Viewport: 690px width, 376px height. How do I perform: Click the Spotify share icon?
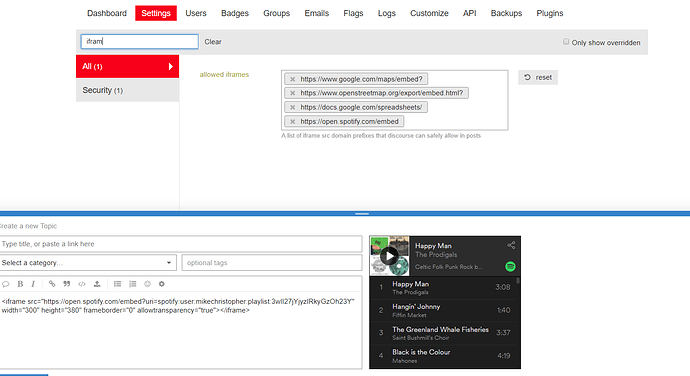click(511, 245)
